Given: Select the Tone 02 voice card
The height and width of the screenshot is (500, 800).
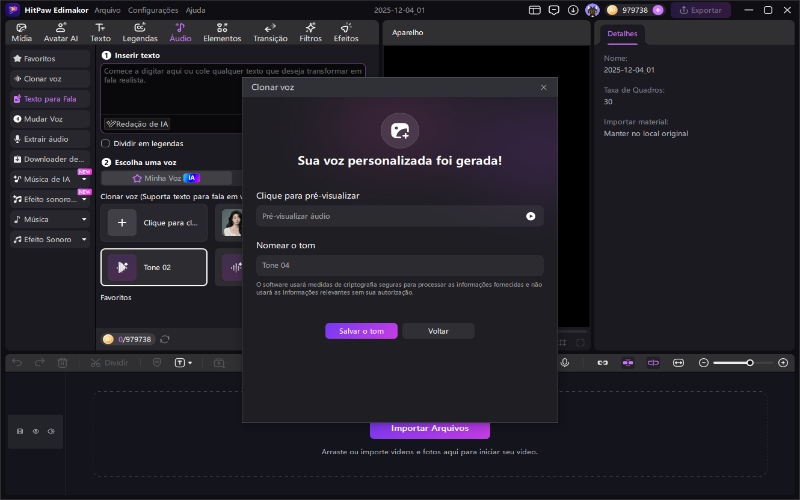Looking at the screenshot, I should click(154, 267).
